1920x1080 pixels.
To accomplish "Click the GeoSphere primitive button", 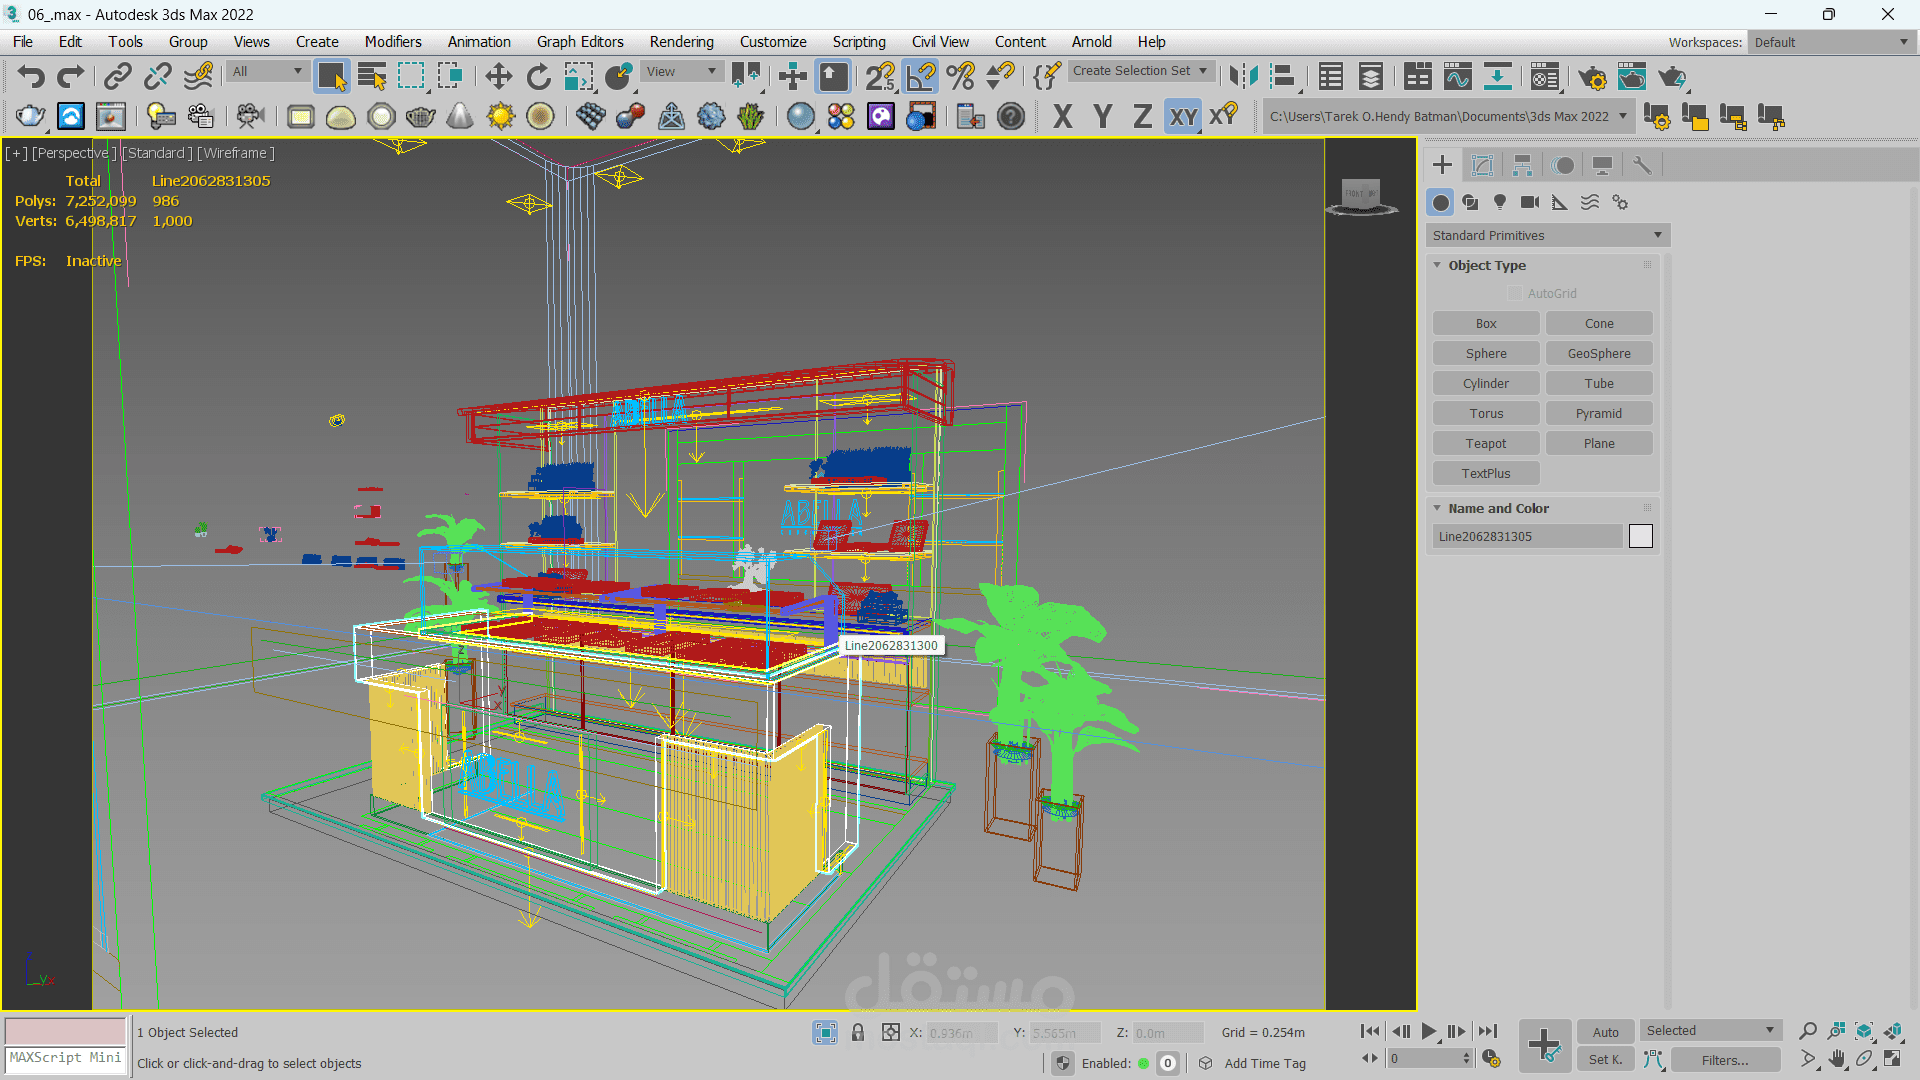I will coord(1598,353).
